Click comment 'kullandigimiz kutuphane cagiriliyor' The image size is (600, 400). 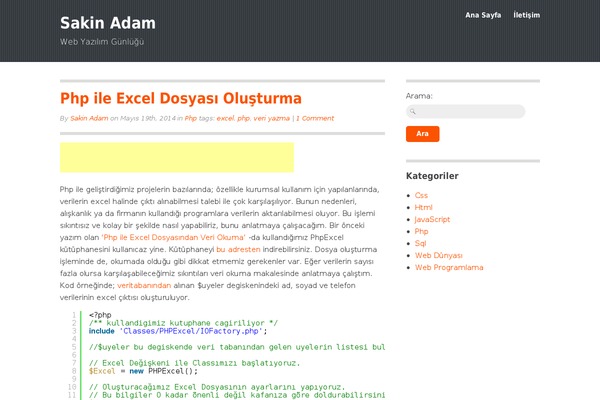(183, 323)
